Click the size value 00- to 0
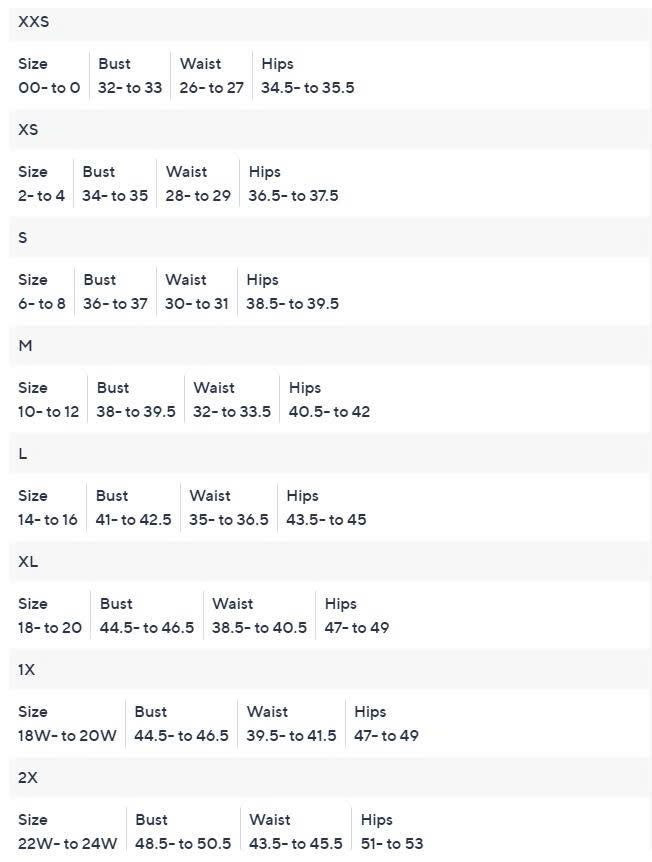 point(49,88)
